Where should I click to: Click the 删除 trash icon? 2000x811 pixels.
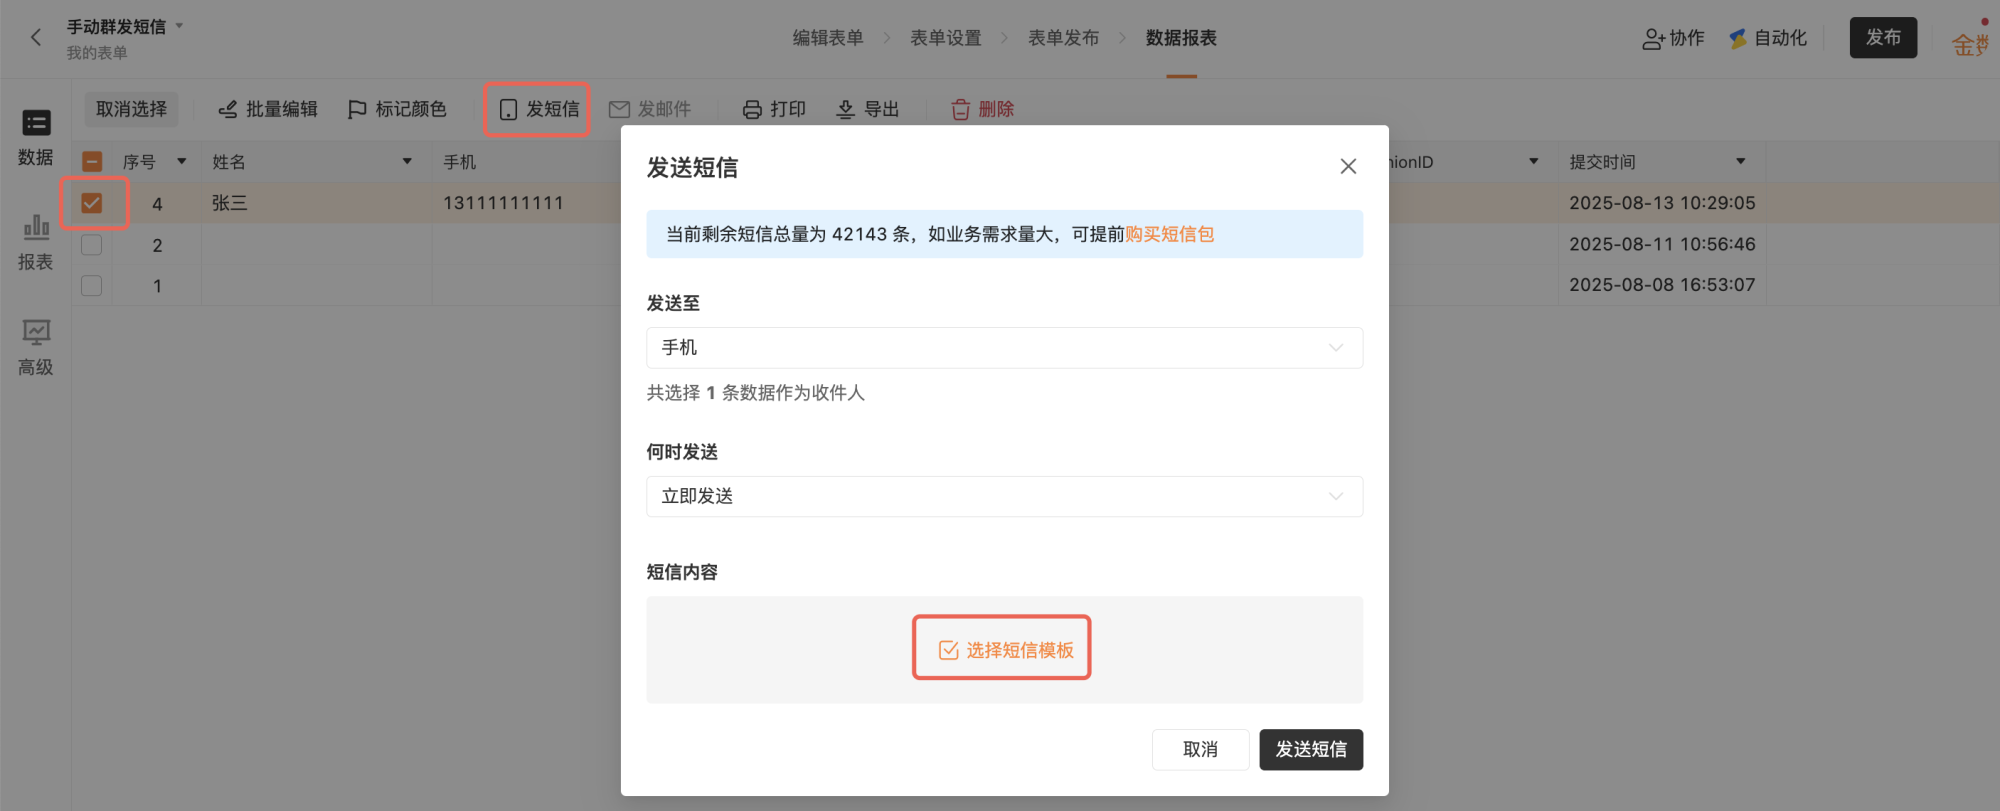[x=960, y=109]
